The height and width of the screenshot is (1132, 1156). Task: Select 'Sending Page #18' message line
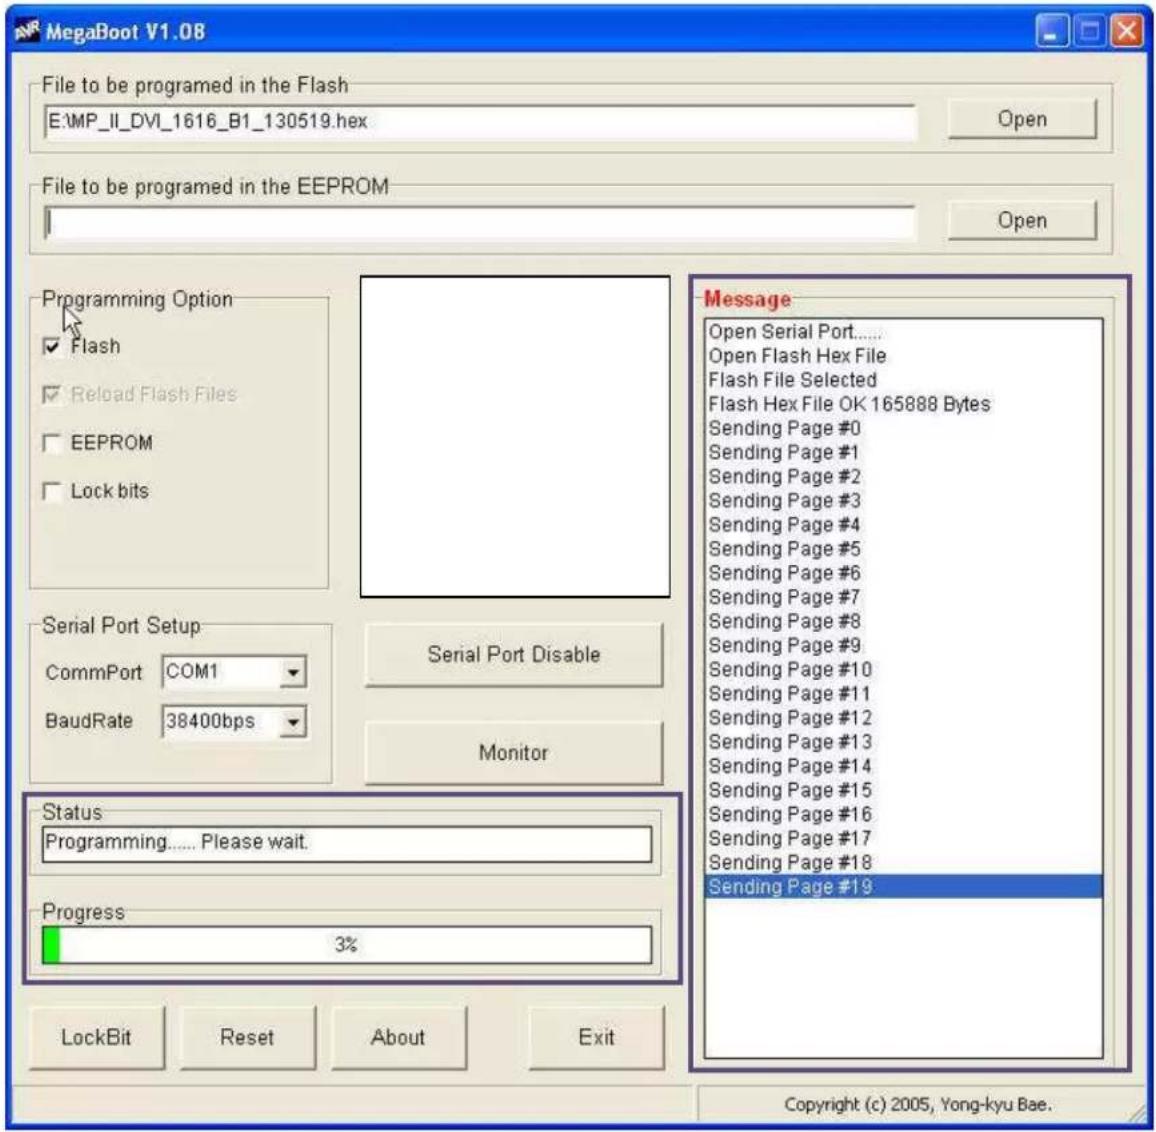point(902,863)
